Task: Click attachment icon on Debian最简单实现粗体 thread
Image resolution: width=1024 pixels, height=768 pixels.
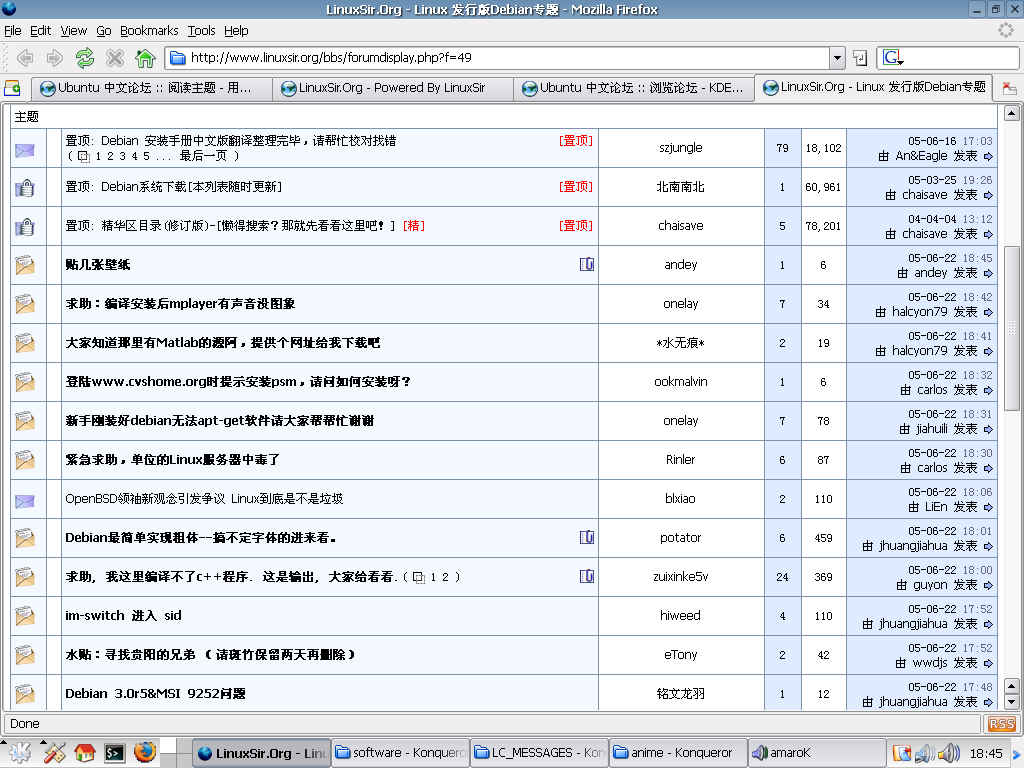Action: pyautogui.click(x=586, y=537)
